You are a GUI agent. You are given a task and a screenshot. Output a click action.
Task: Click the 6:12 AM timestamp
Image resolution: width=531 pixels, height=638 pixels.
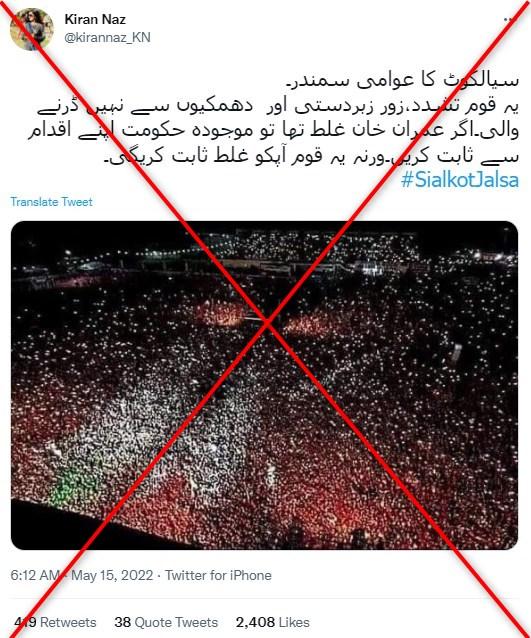pyautogui.click(x=35, y=575)
